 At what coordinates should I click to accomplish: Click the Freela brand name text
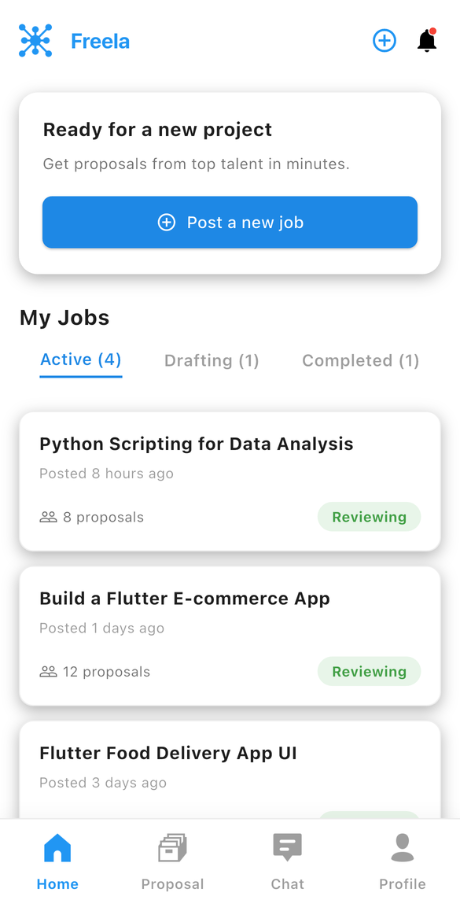click(100, 41)
